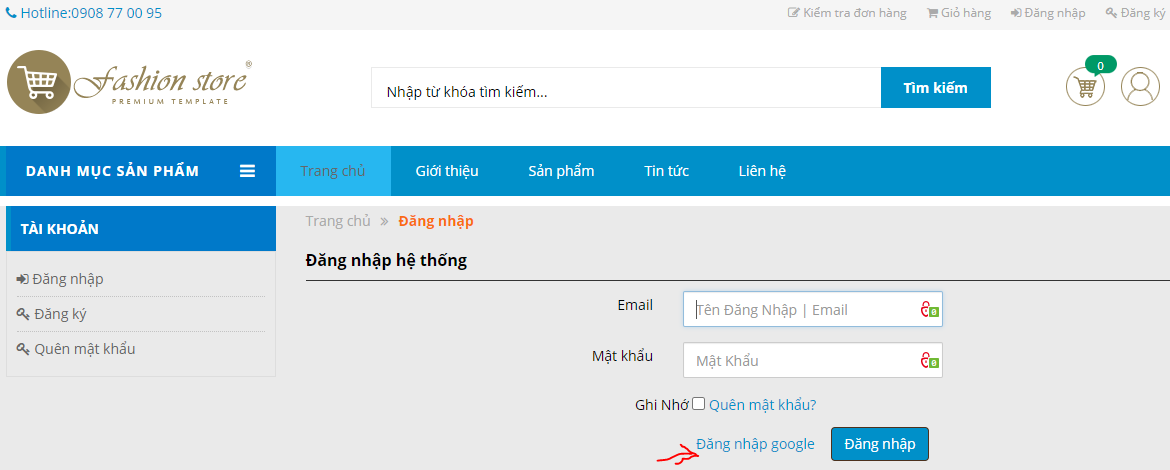This screenshot has height=470, width=1170.
Task: Click the Fashion store logo
Action: tap(129, 82)
